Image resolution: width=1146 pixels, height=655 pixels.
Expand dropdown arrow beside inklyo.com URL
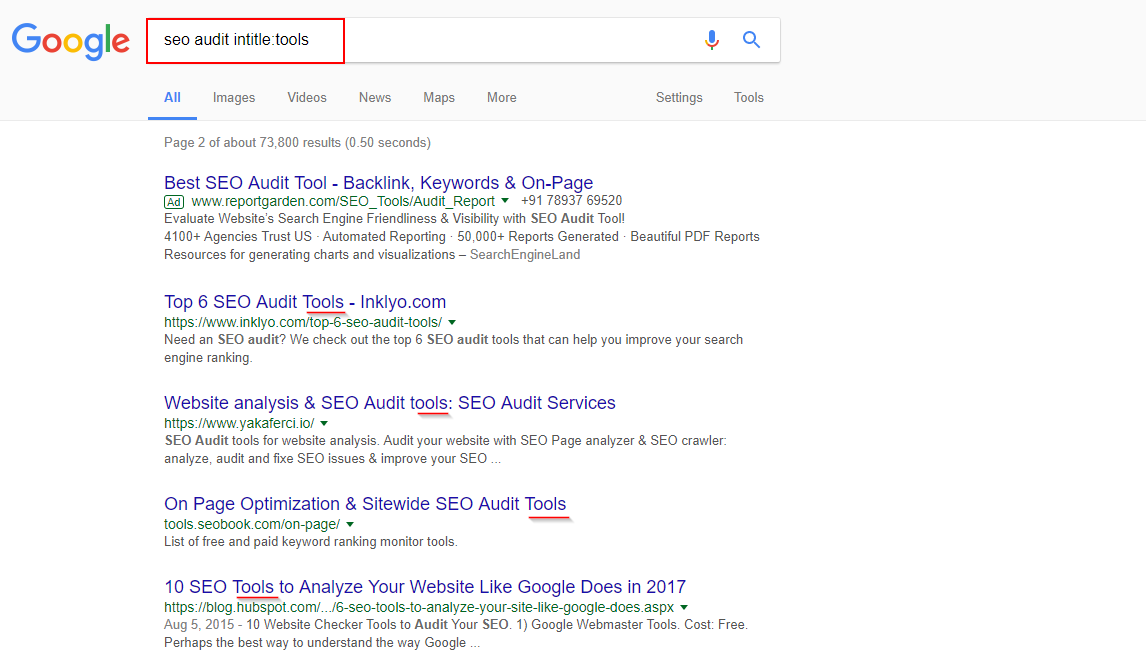point(452,322)
